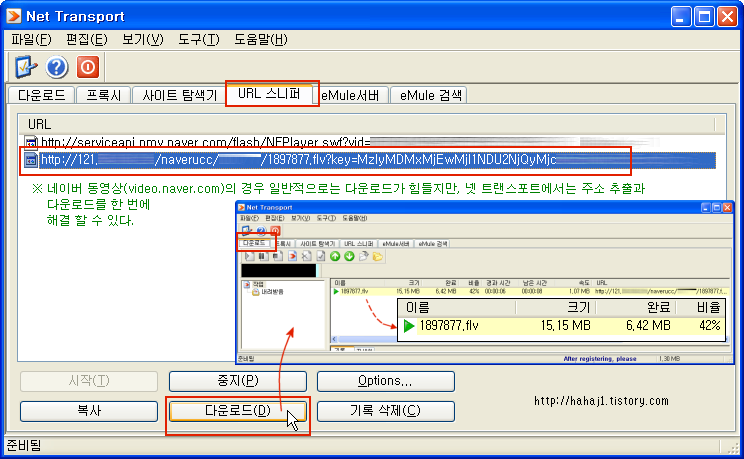The width and height of the screenshot is (744, 459).
Task: Open the 파일(F) menu in the main window
Action: tap(31, 39)
